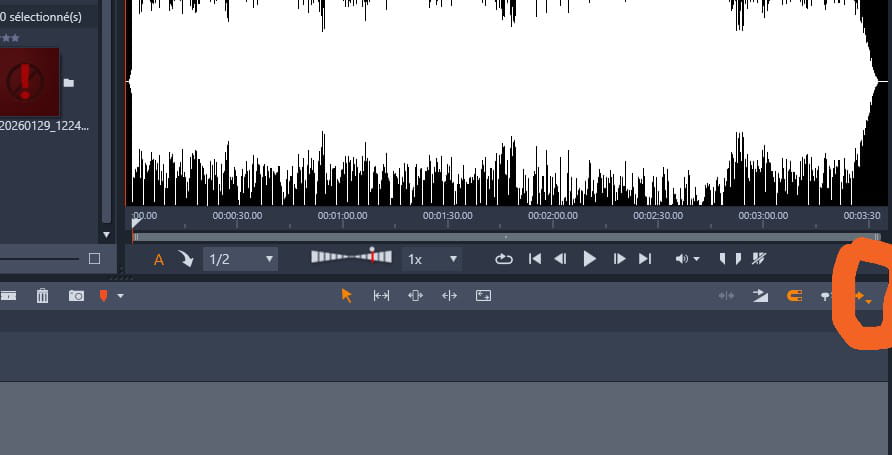
Task: Start playback with the Play button
Action: (590, 259)
